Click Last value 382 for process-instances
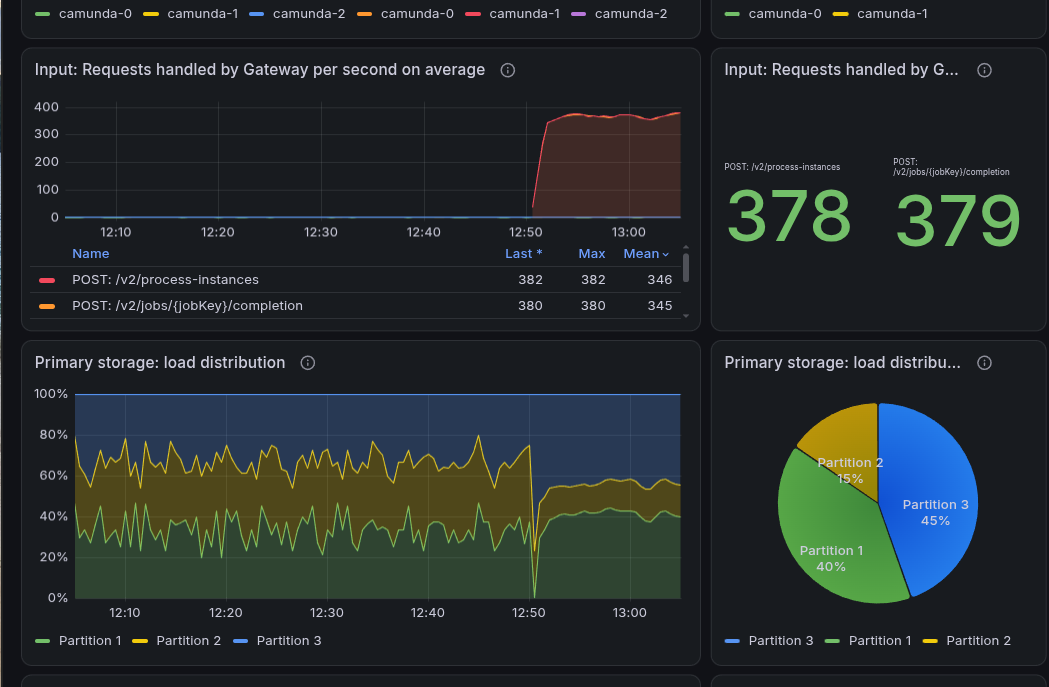This screenshot has height=687, width=1049. click(531, 280)
